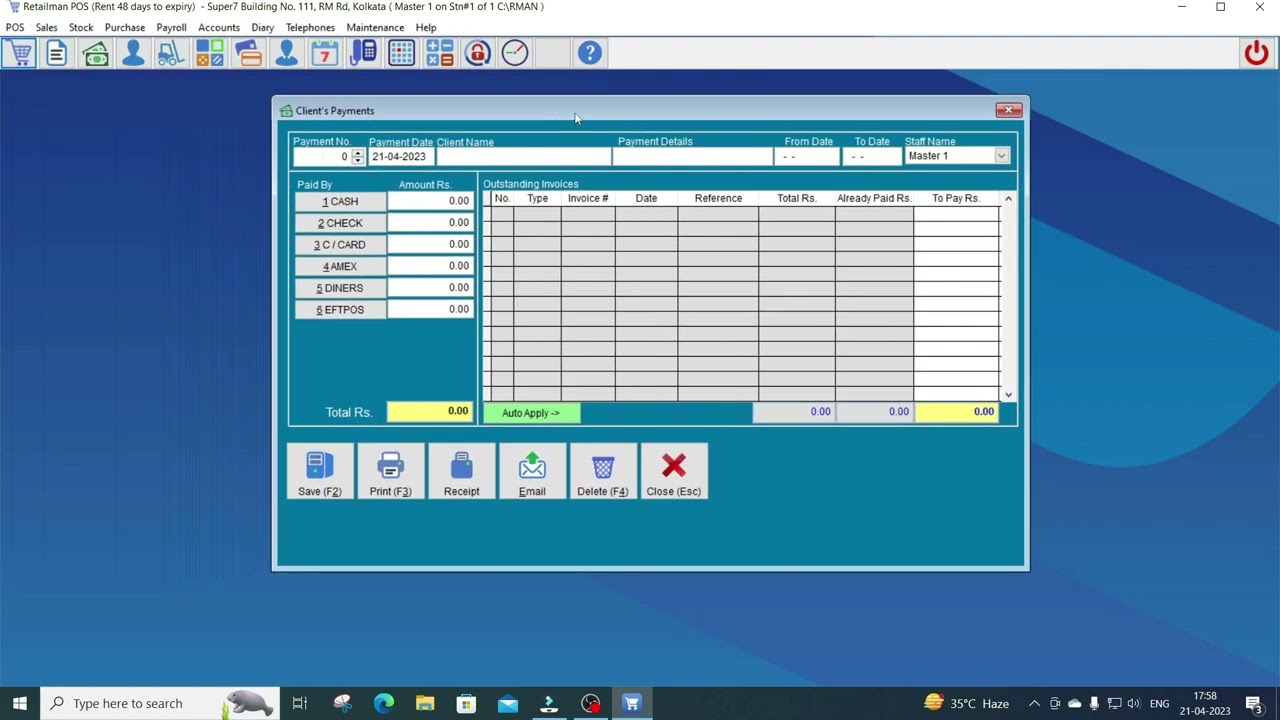Open the calendar diary icon showing 7
Screen dimensions: 1280x720
coord(325,53)
